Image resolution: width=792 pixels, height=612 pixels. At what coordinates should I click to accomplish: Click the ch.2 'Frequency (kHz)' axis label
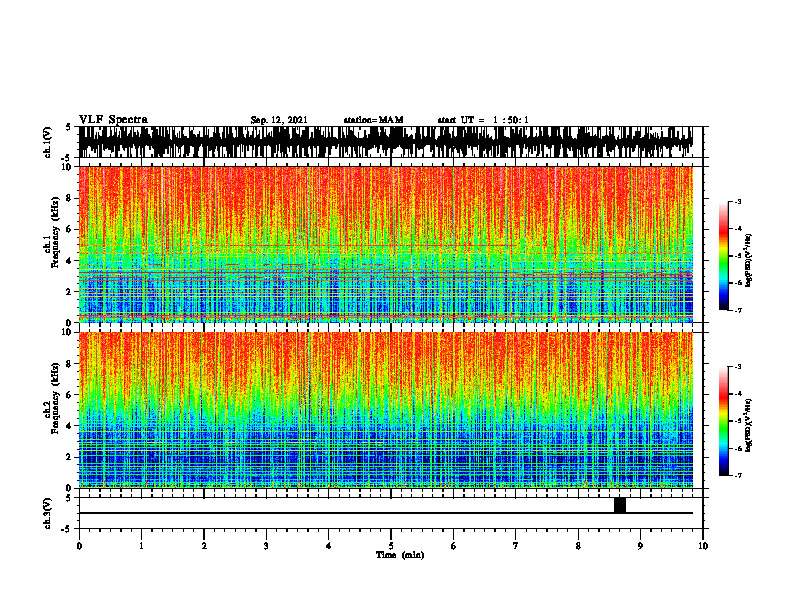tap(55, 398)
